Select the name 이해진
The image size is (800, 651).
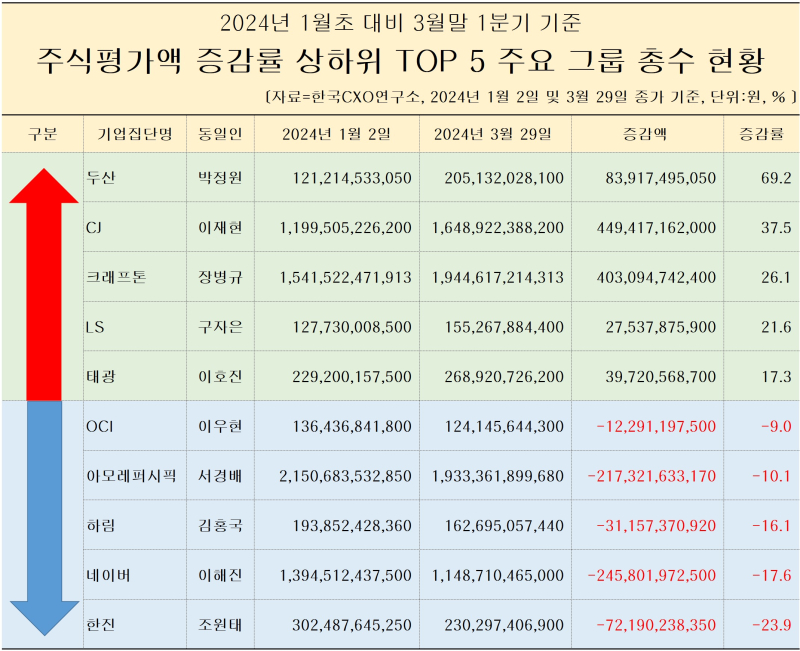[220, 575]
